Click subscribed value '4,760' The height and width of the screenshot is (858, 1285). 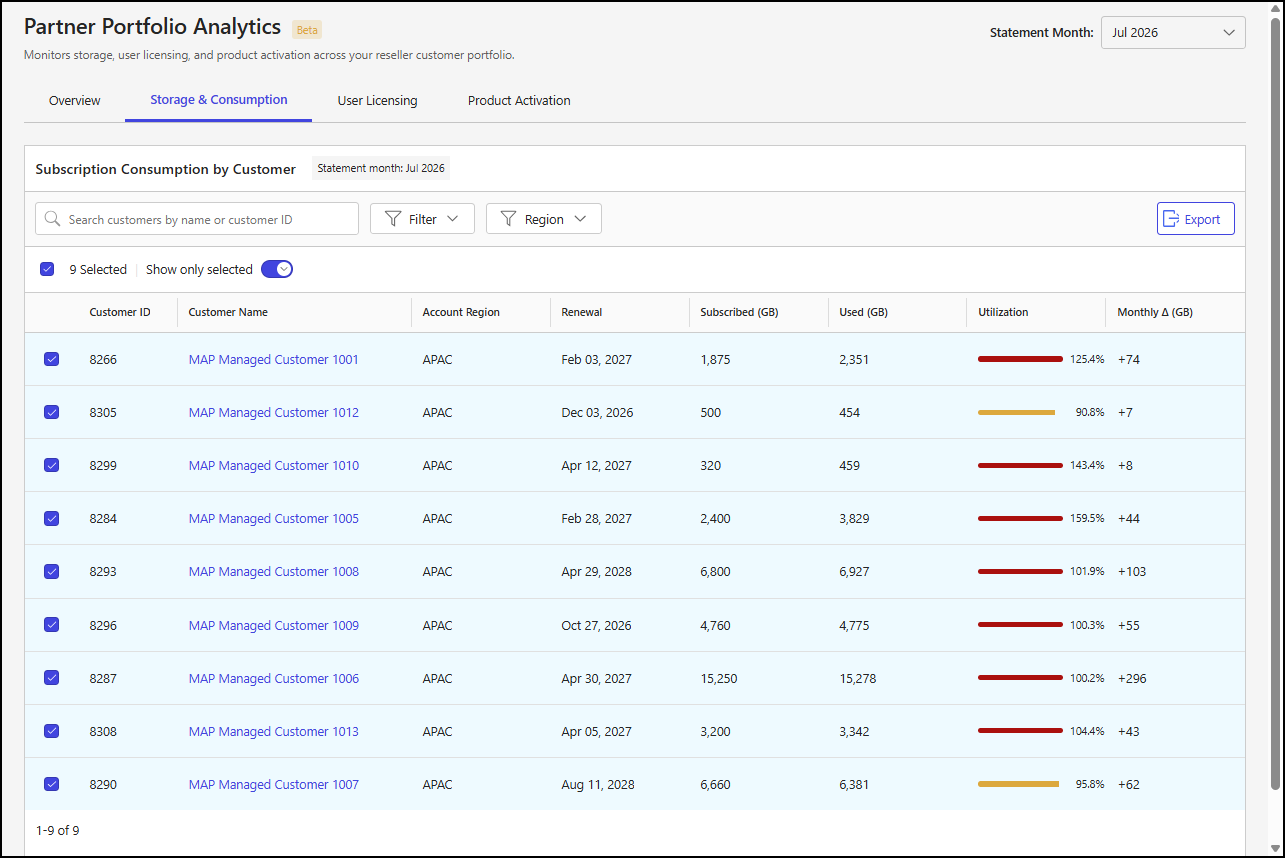click(x=716, y=625)
